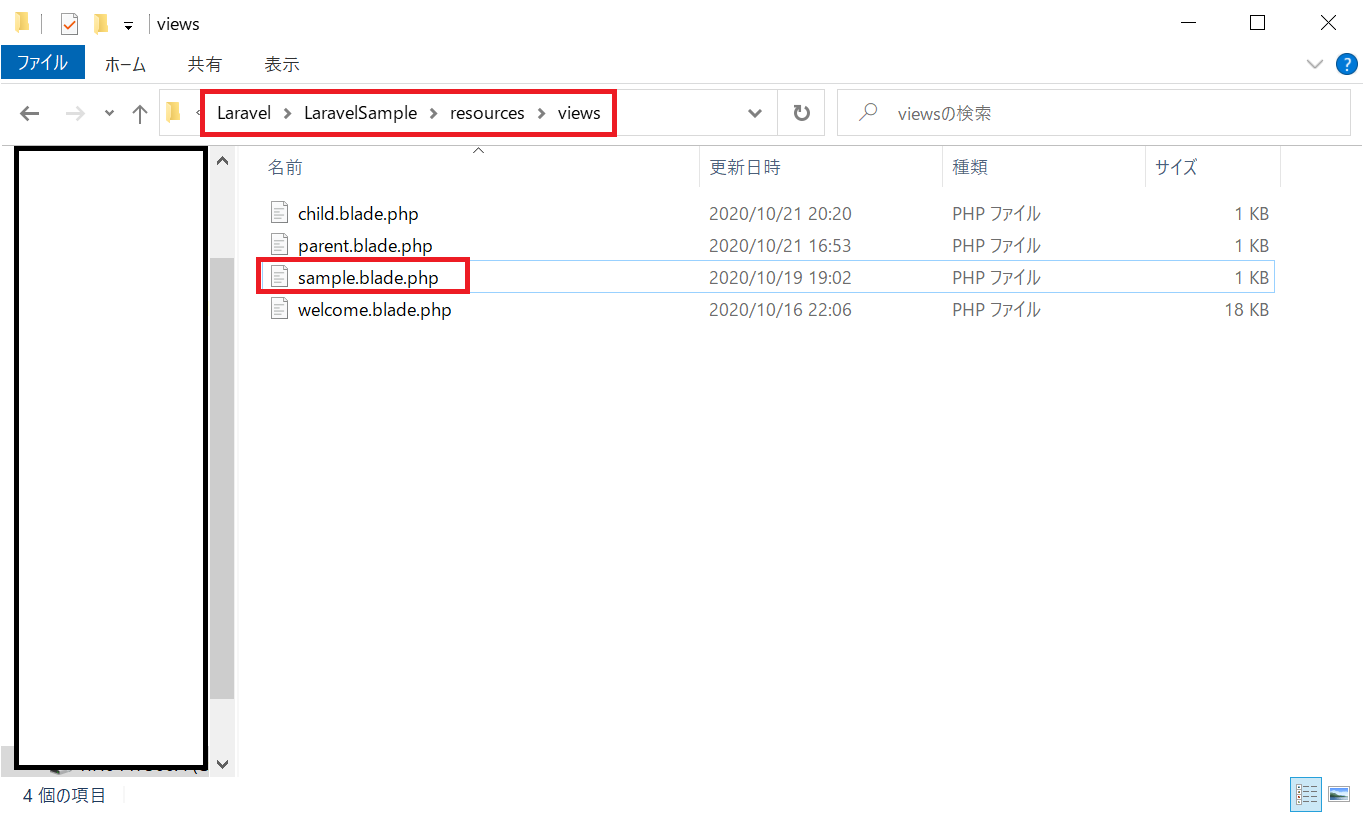Screen dimensions: 1363x813
Task: Switch to details view icon in status bar
Action: coord(1306,795)
